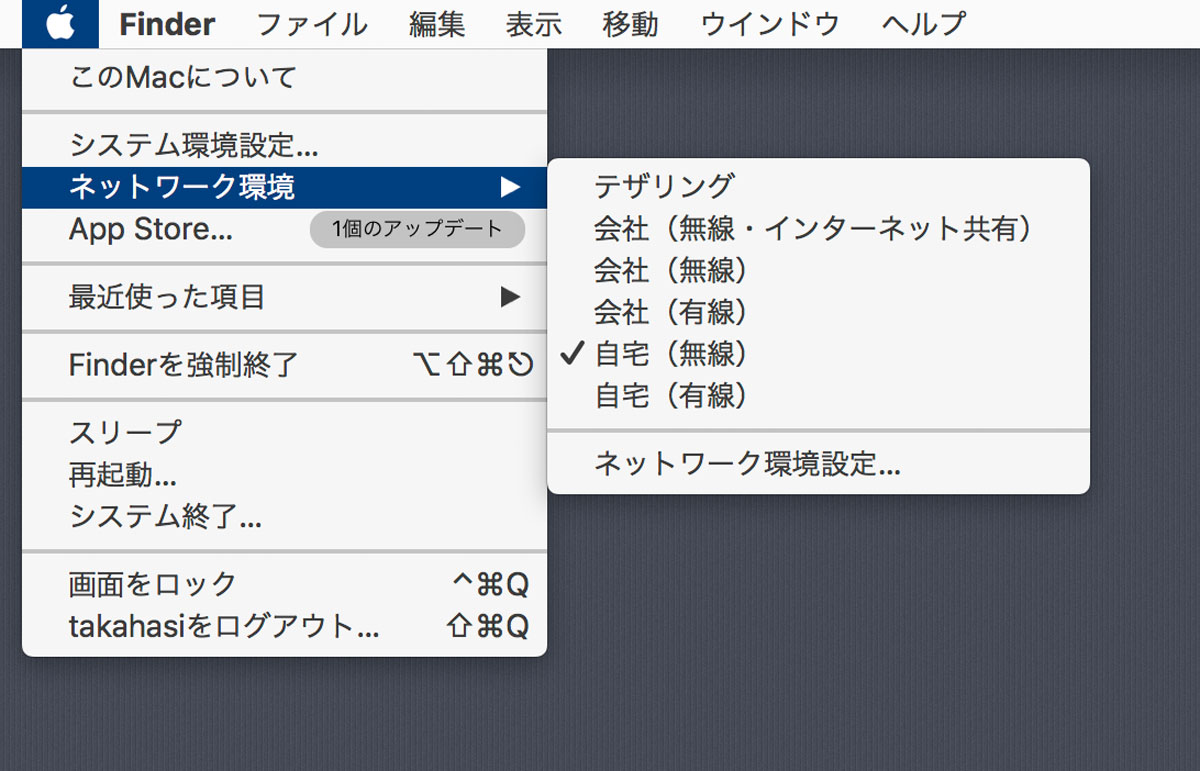This screenshot has width=1200, height=771.
Task: Open the ヘルプ menu
Action: pos(924,24)
